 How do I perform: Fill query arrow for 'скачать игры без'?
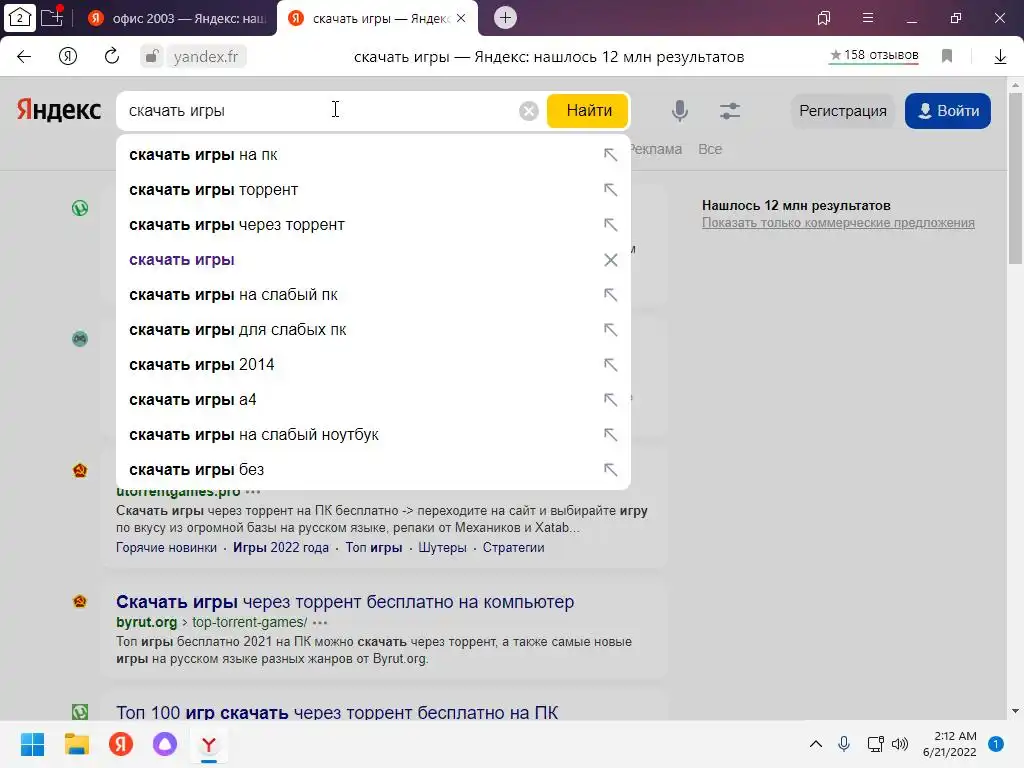(x=611, y=470)
